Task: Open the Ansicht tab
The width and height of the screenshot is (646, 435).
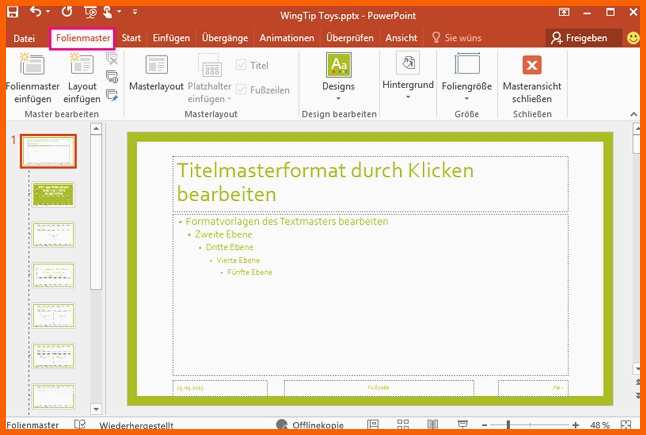Action: 401,38
